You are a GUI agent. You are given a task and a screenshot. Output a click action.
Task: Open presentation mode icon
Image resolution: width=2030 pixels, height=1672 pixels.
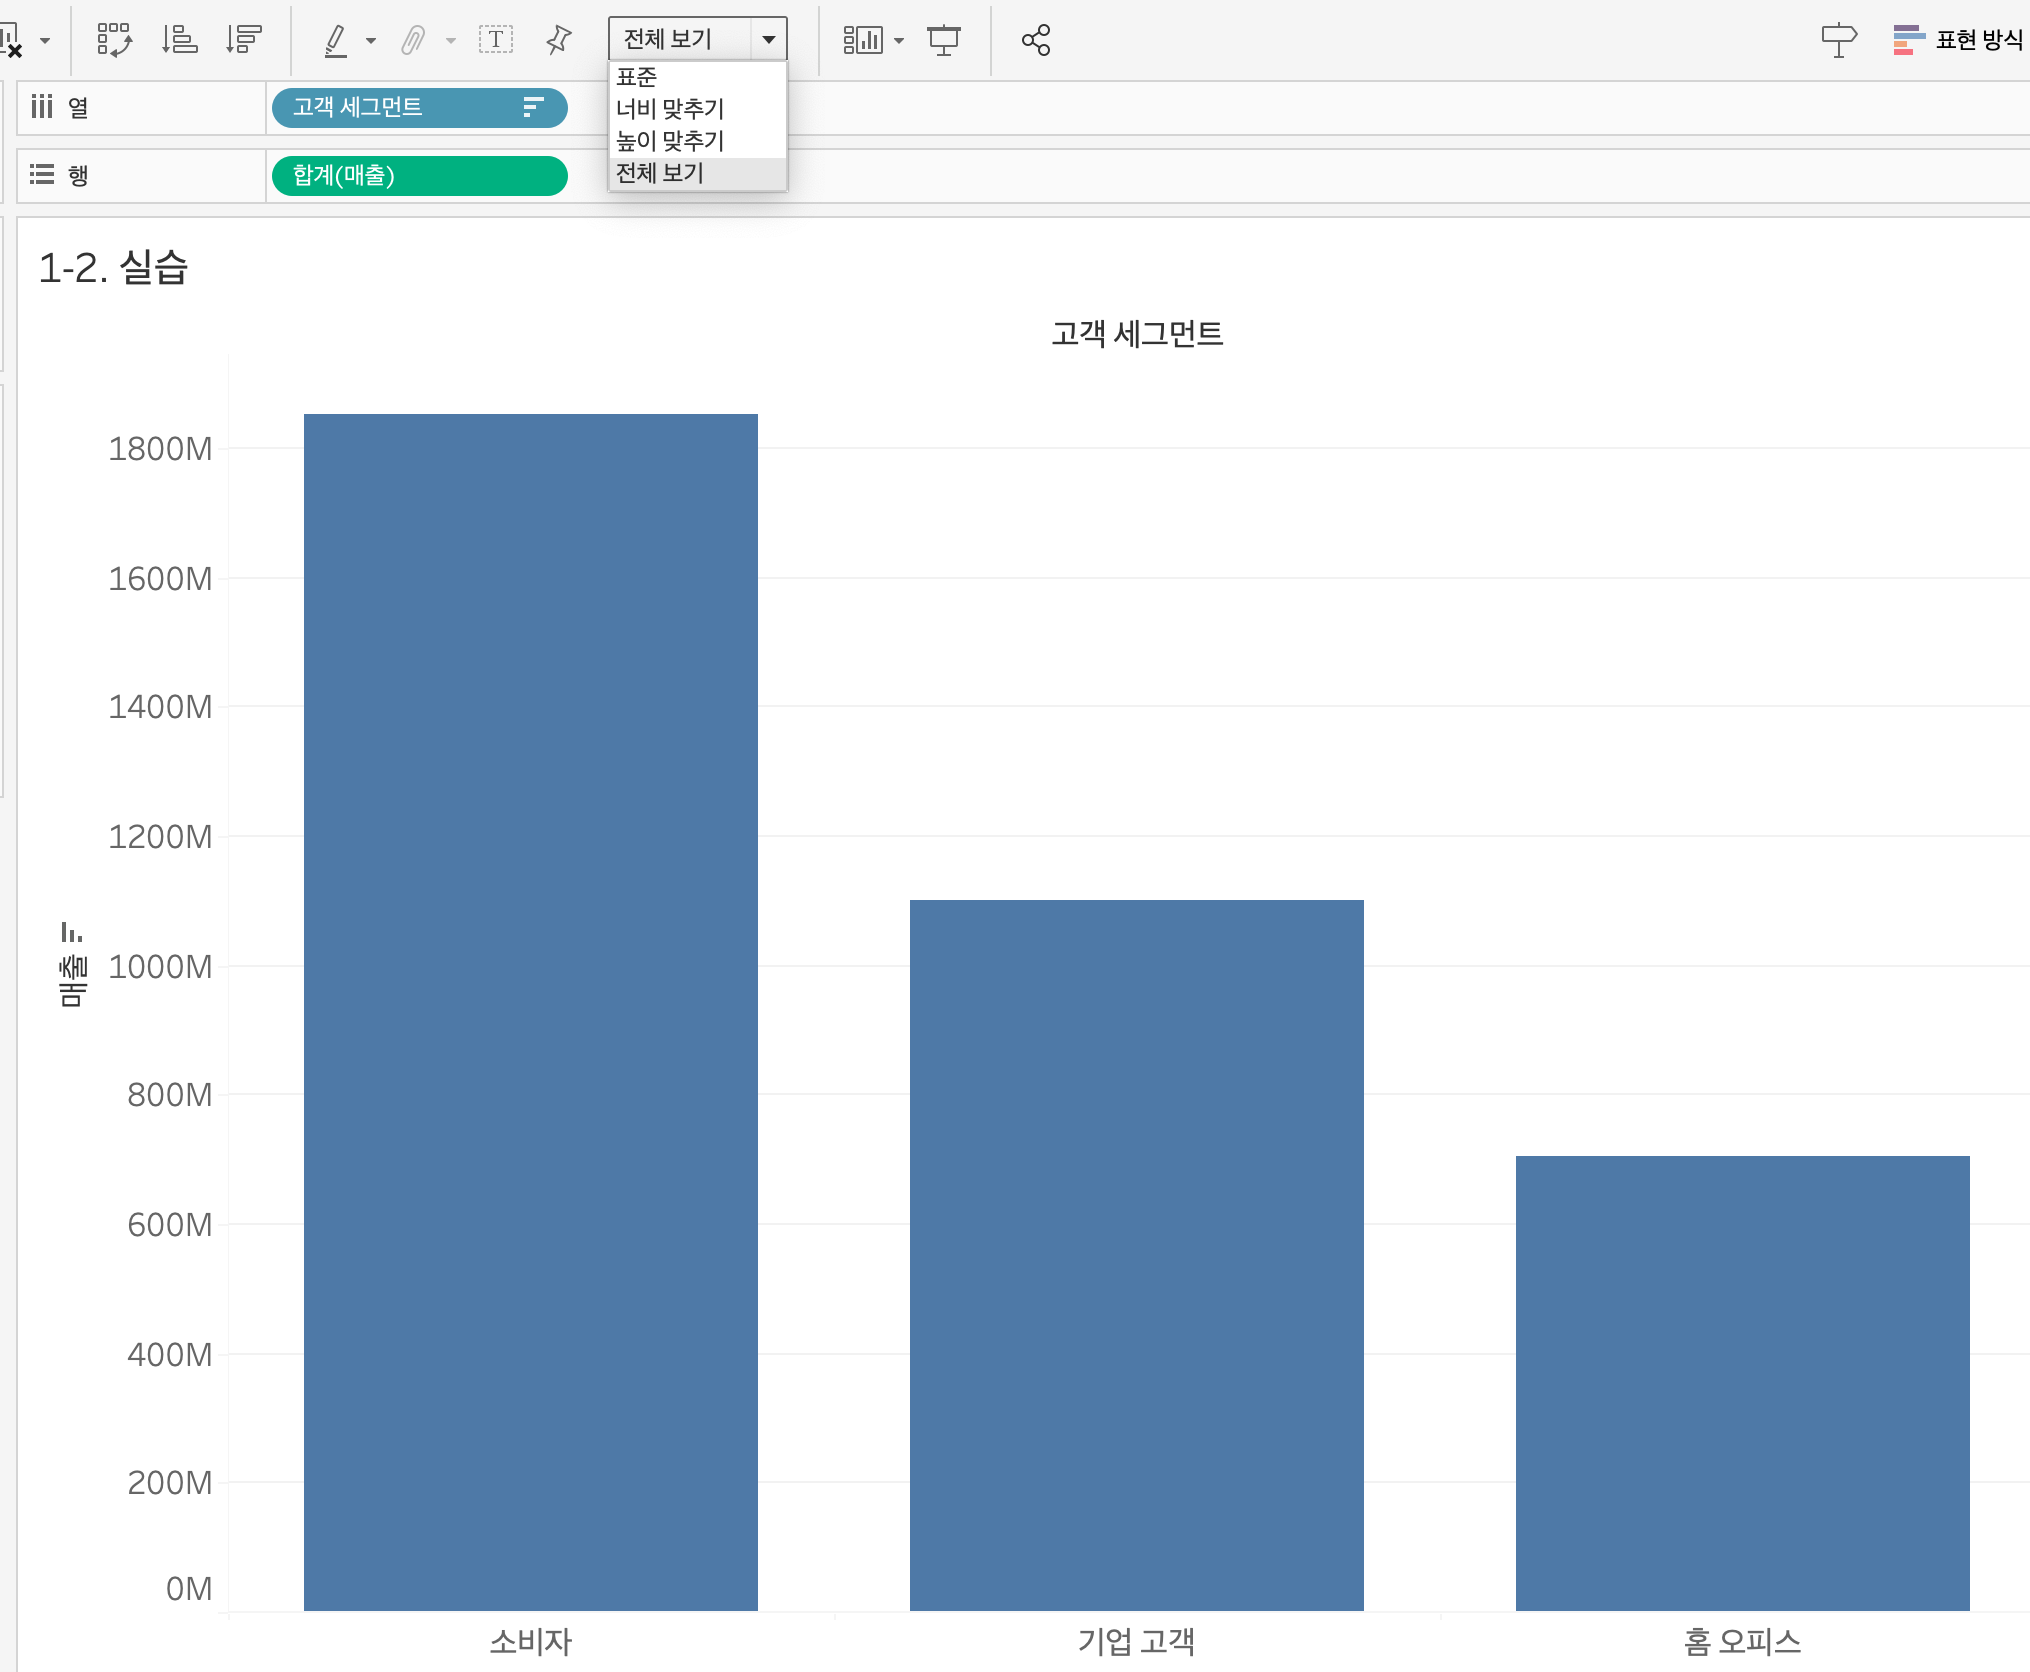pyautogui.click(x=943, y=40)
